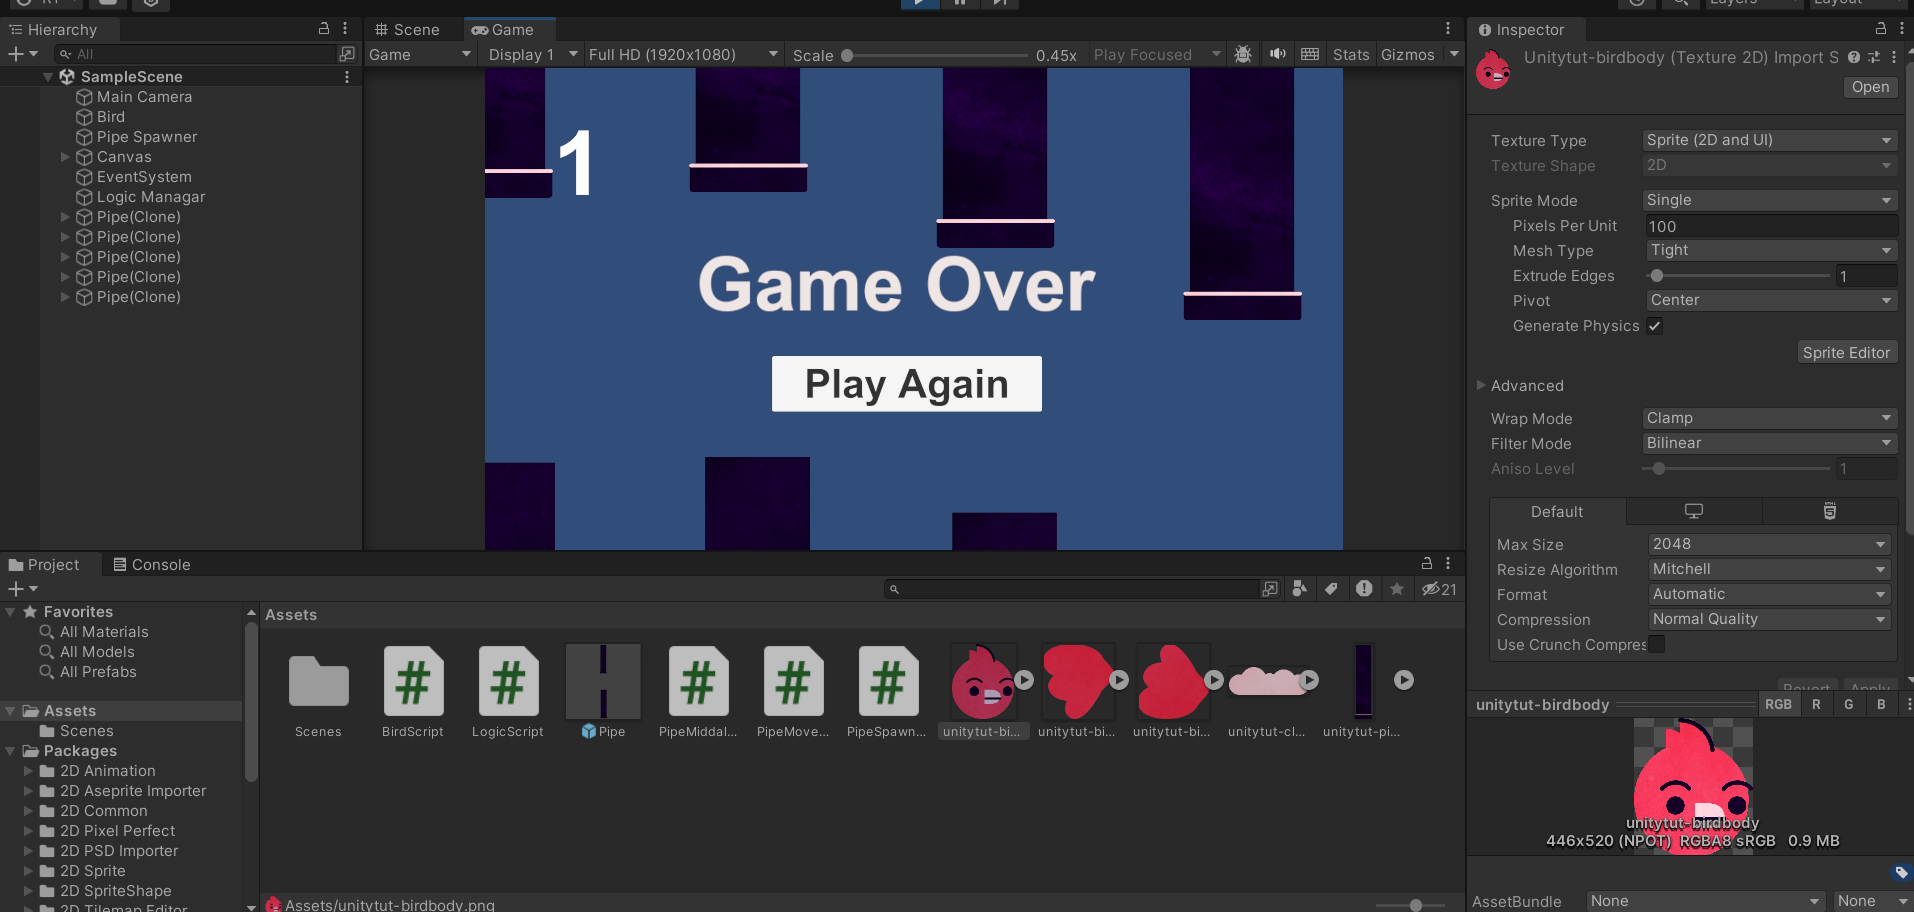
Task: Switch to the Console tab
Action: pyautogui.click(x=152, y=564)
